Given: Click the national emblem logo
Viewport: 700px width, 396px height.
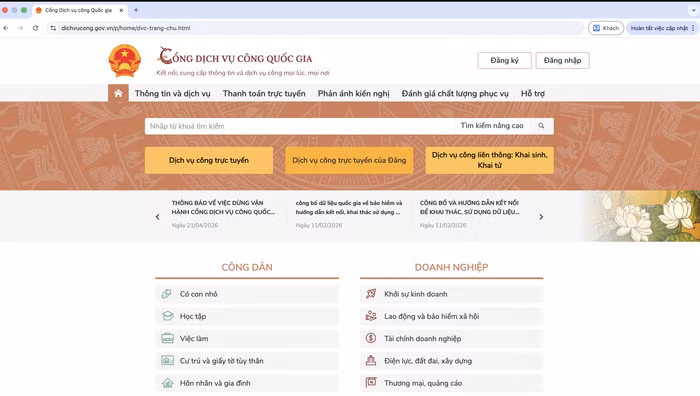Looking at the screenshot, I should pos(125,61).
